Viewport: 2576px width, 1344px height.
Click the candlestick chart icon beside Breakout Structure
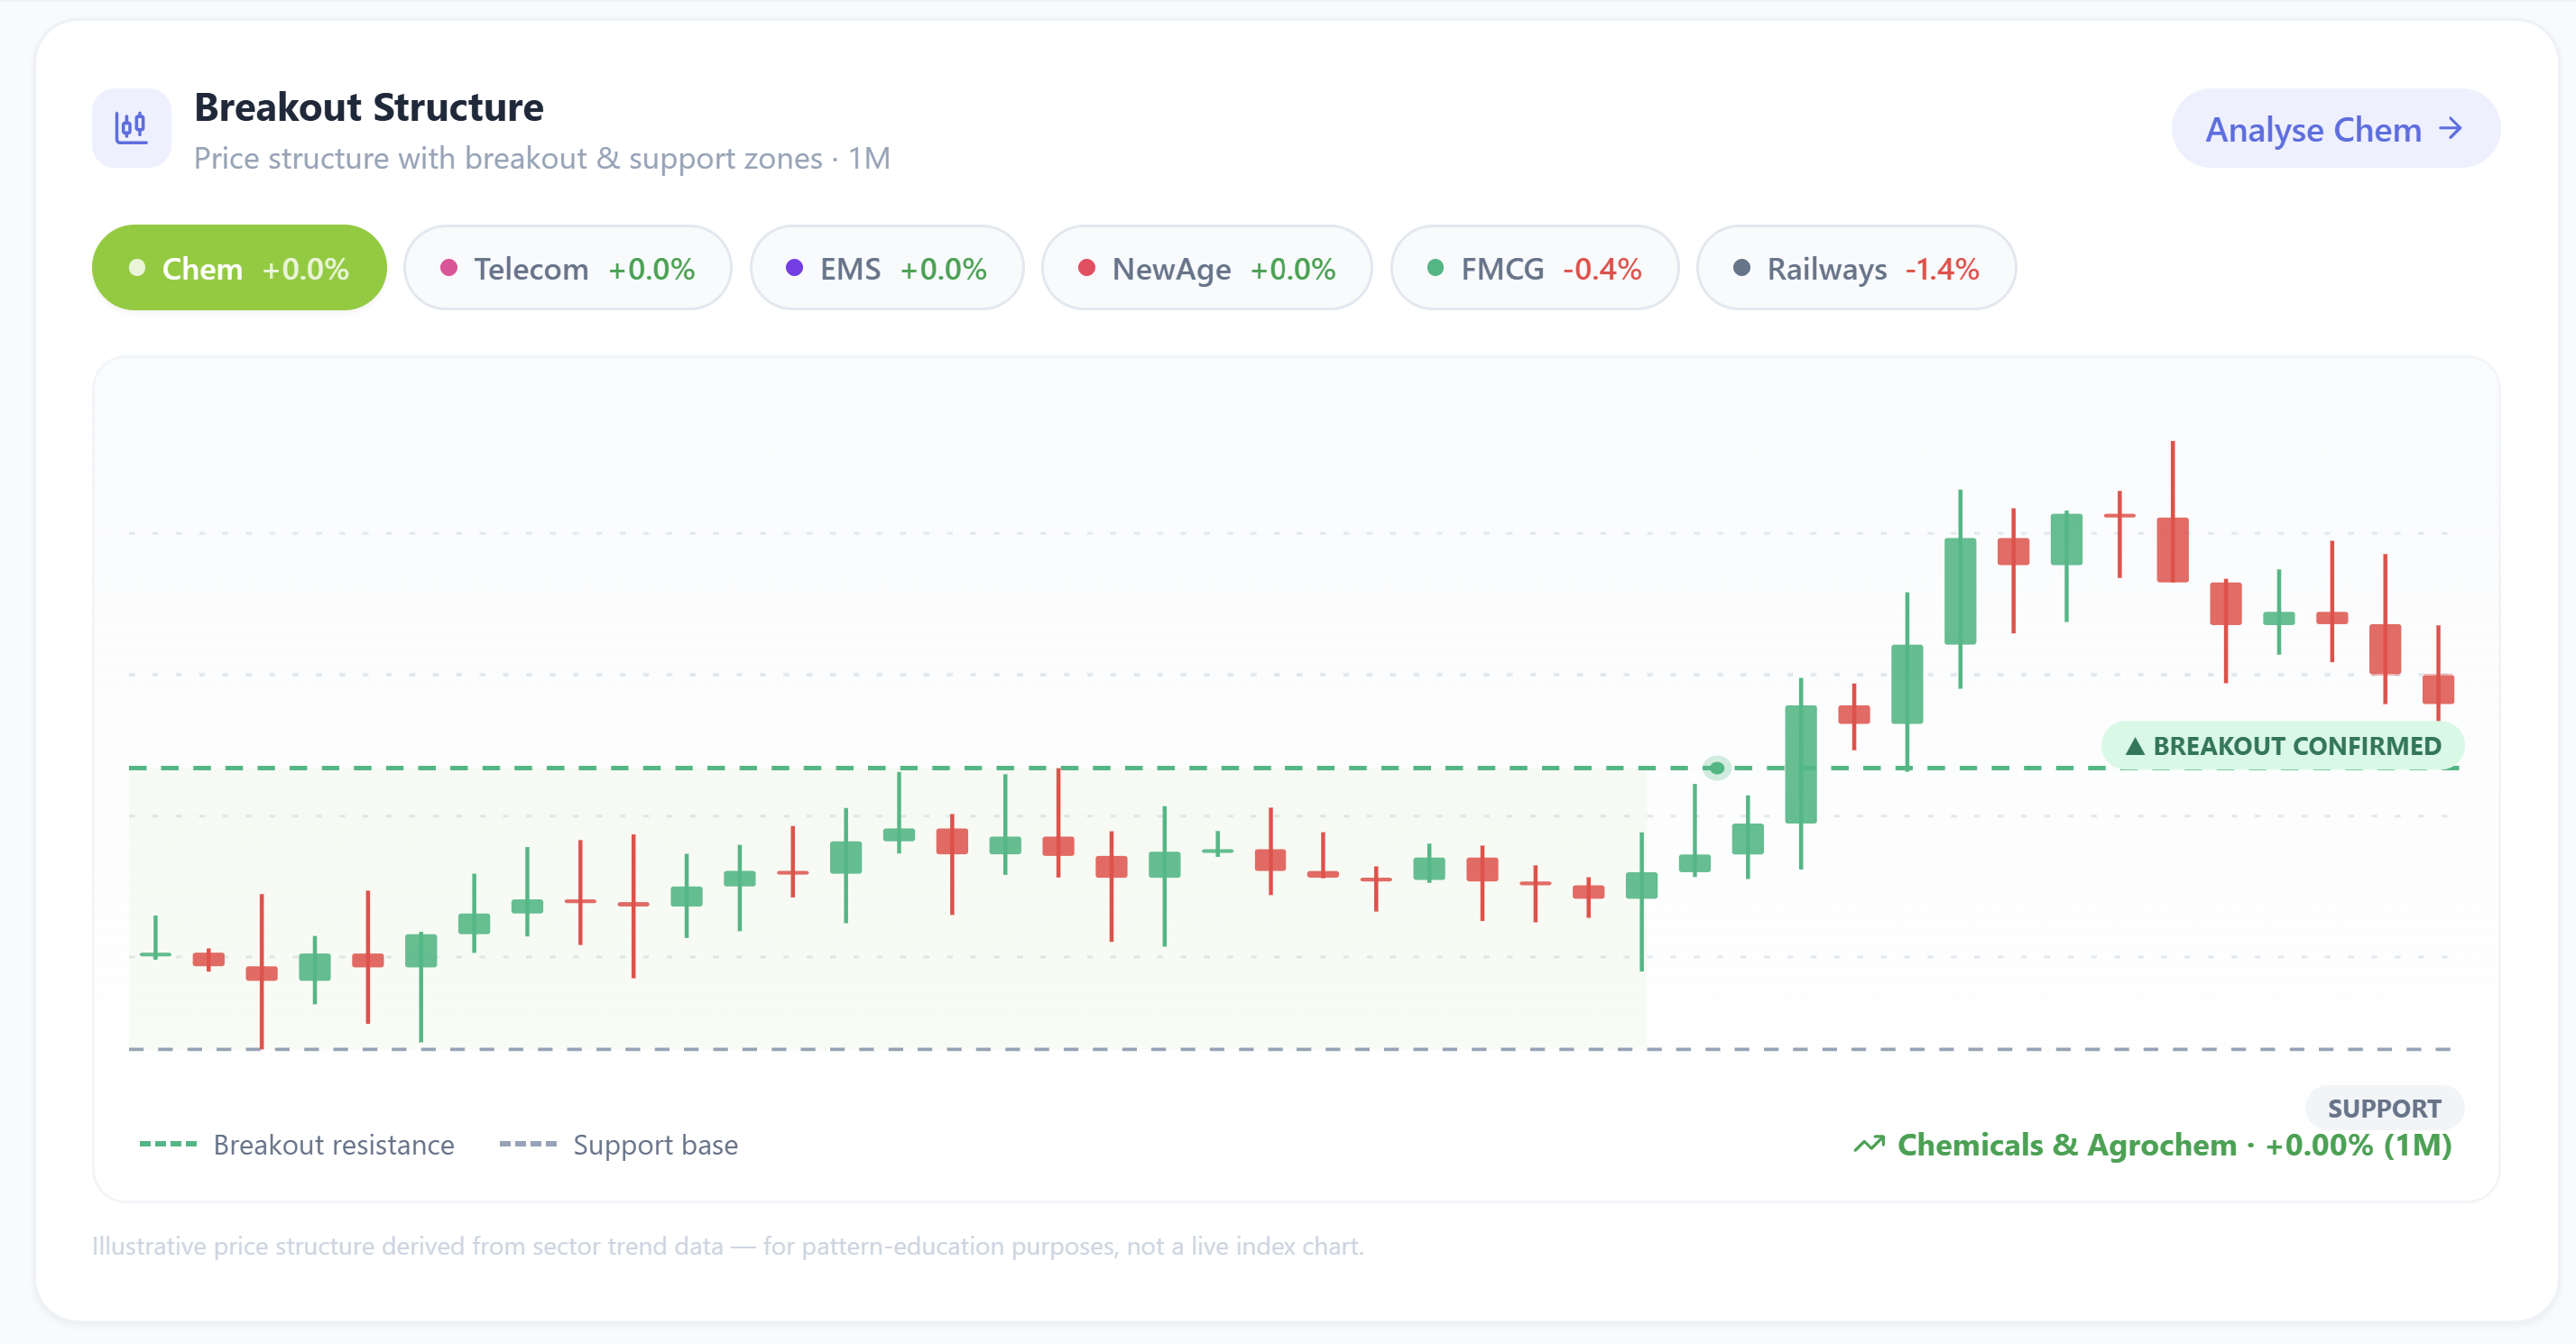tap(131, 128)
